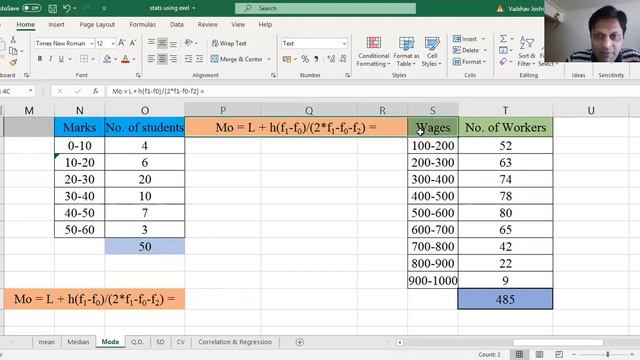Click Increase Indent icon

[x=199, y=59]
